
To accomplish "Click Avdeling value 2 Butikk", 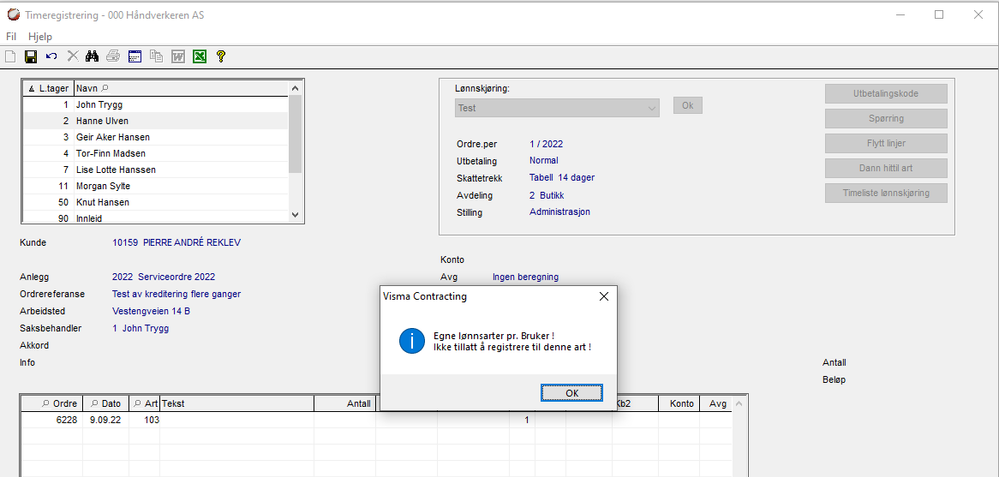I will coord(547,195).
